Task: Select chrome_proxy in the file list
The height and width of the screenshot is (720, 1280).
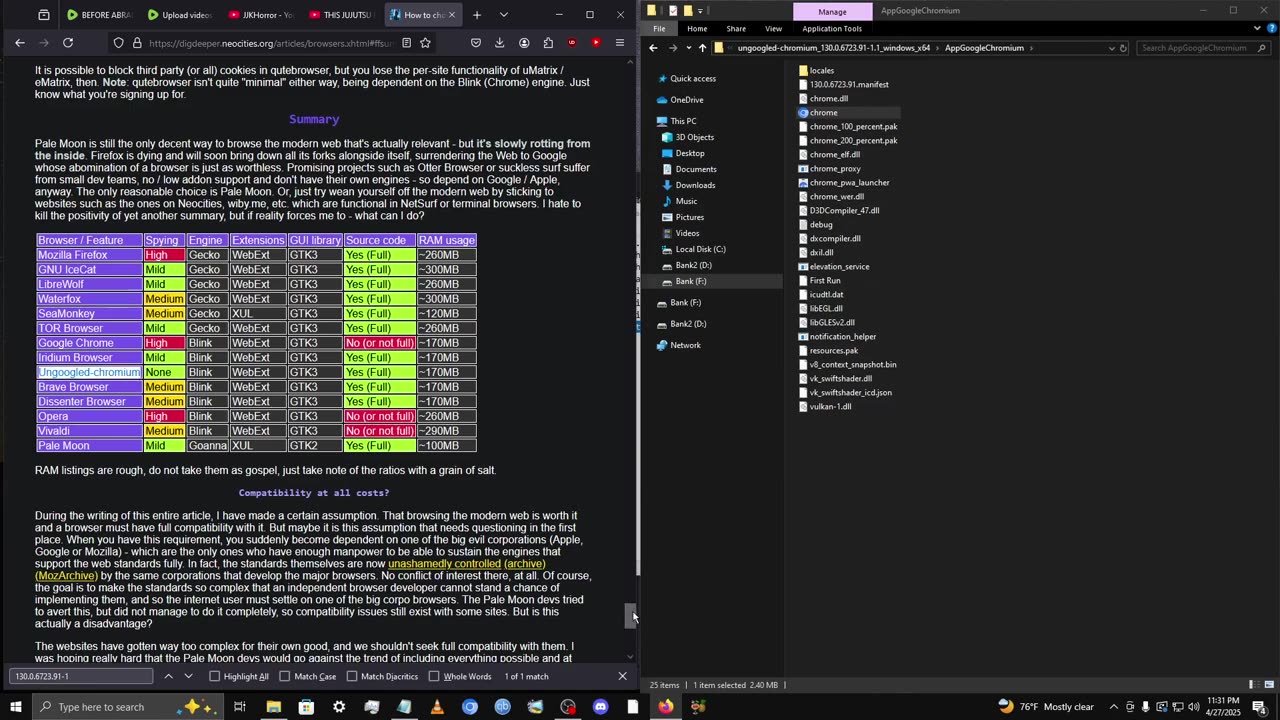Action: (835, 169)
